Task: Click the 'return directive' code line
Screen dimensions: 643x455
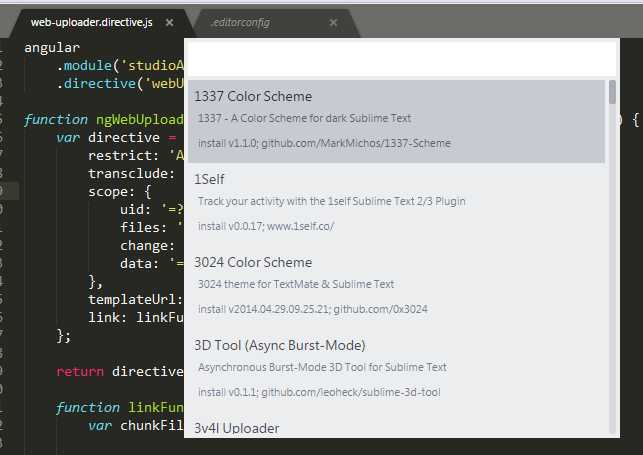Action: (x=120, y=371)
